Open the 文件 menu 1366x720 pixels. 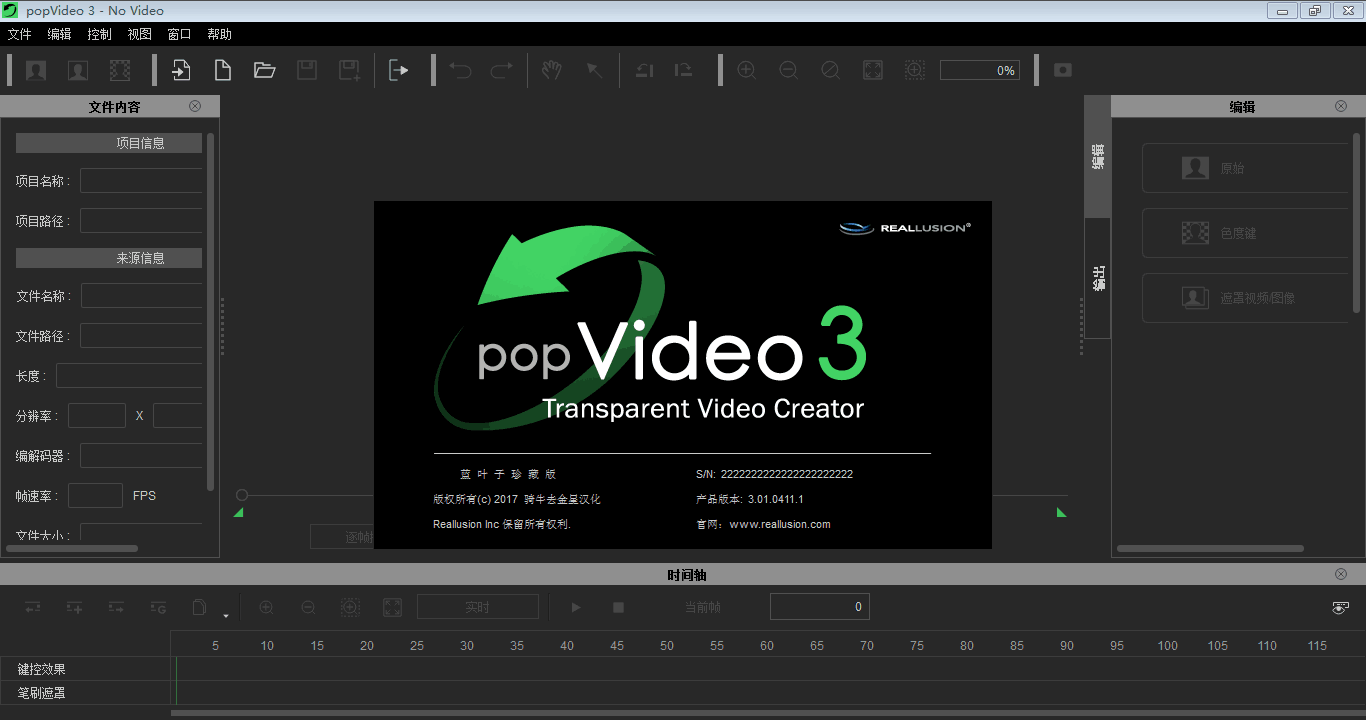20,34
